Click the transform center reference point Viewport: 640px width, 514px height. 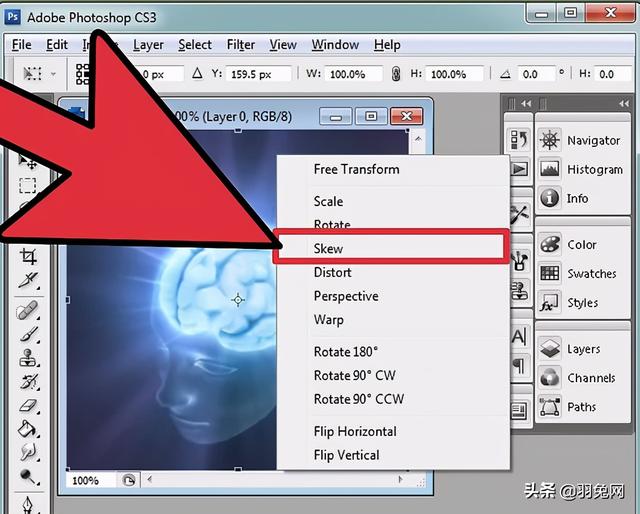238,300
